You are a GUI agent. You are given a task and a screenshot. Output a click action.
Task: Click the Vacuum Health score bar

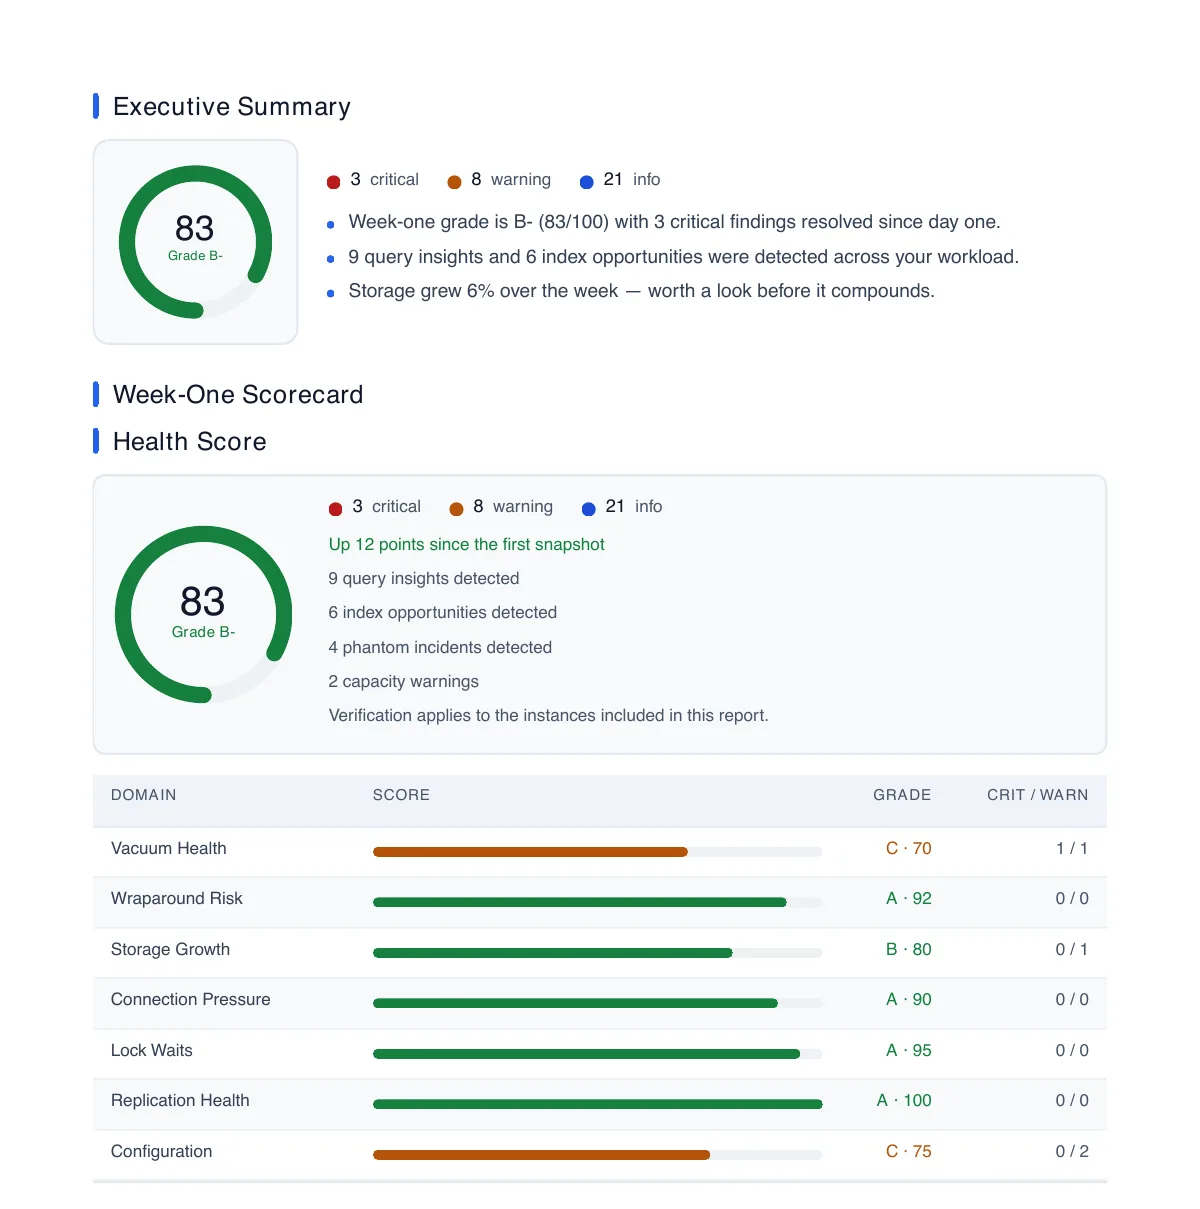point(597,852)
